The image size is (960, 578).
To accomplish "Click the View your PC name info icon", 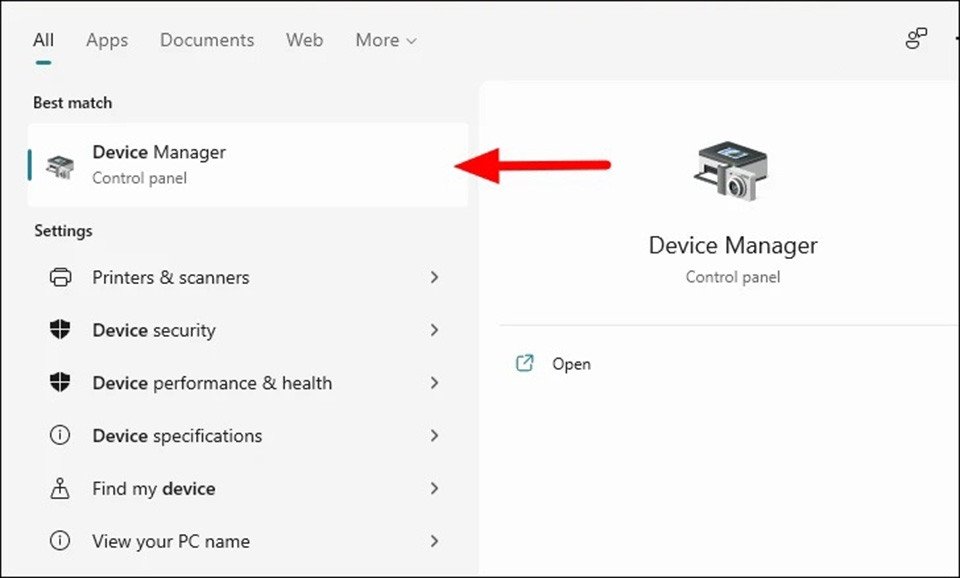I will [x=60, y=540].
